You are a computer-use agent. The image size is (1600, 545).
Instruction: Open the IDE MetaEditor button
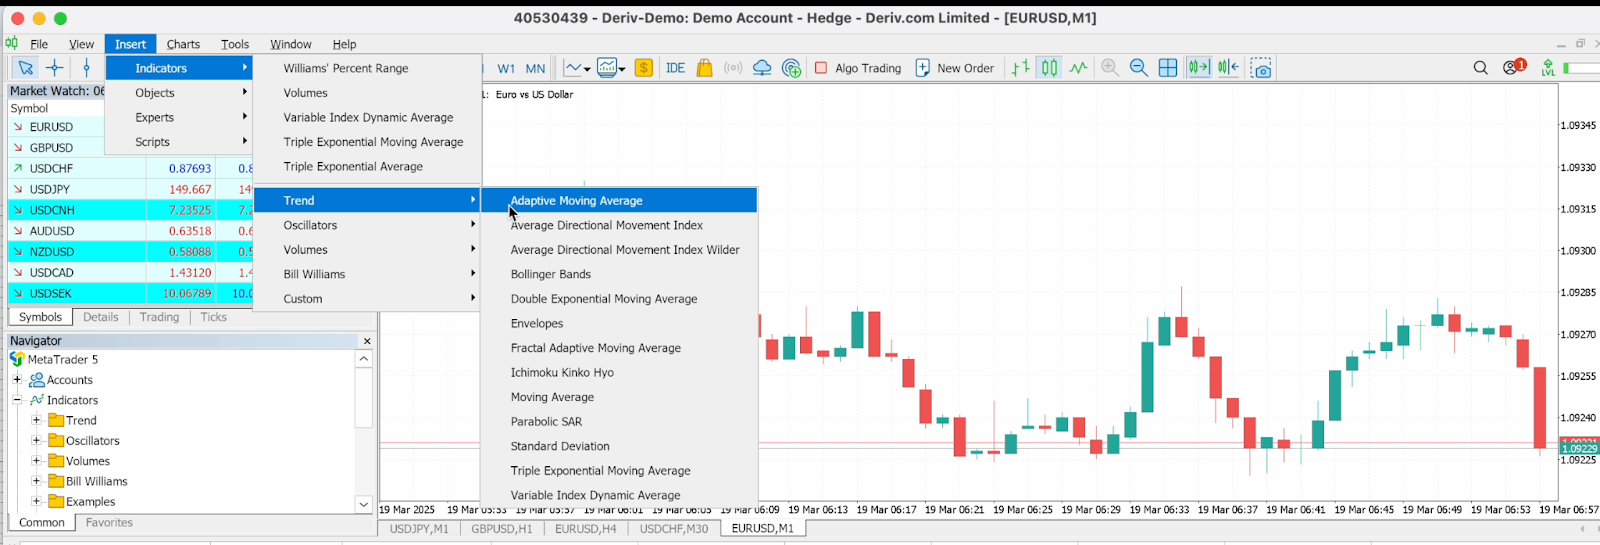(675, 68)
